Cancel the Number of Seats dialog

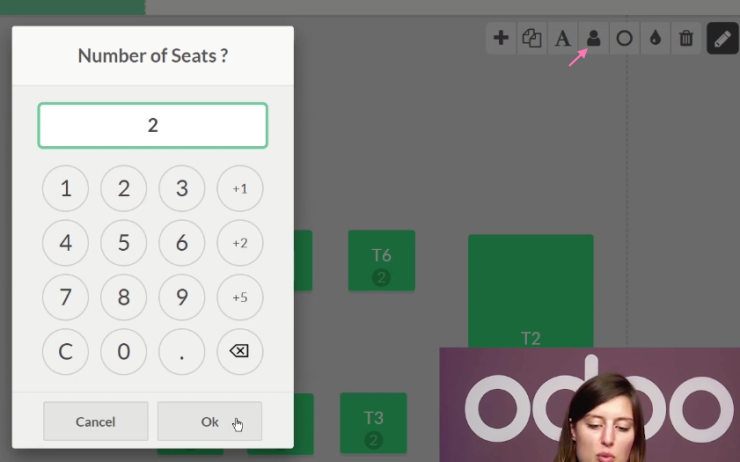95,421
